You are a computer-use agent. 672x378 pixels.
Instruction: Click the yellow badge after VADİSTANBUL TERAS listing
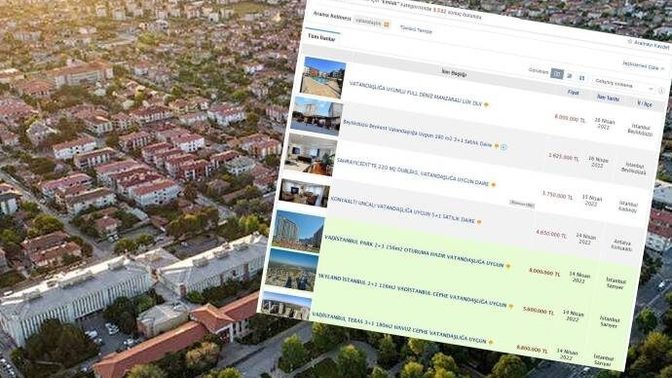pyautogui.click(x=491, y=342)
